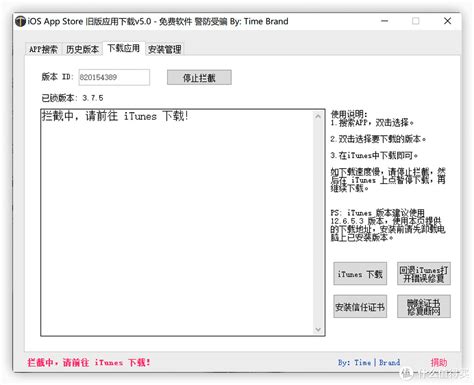The image size is (474, 385).
Task: Click instruction line 1.搜索APP，双击选择
Action: [372, 123]
